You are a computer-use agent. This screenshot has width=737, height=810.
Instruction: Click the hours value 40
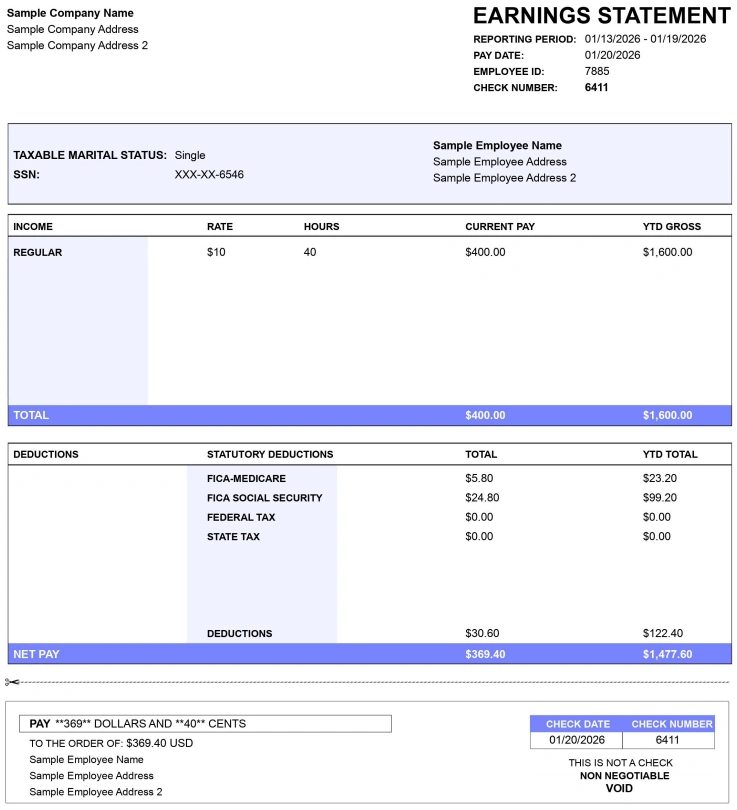[310, 252]
